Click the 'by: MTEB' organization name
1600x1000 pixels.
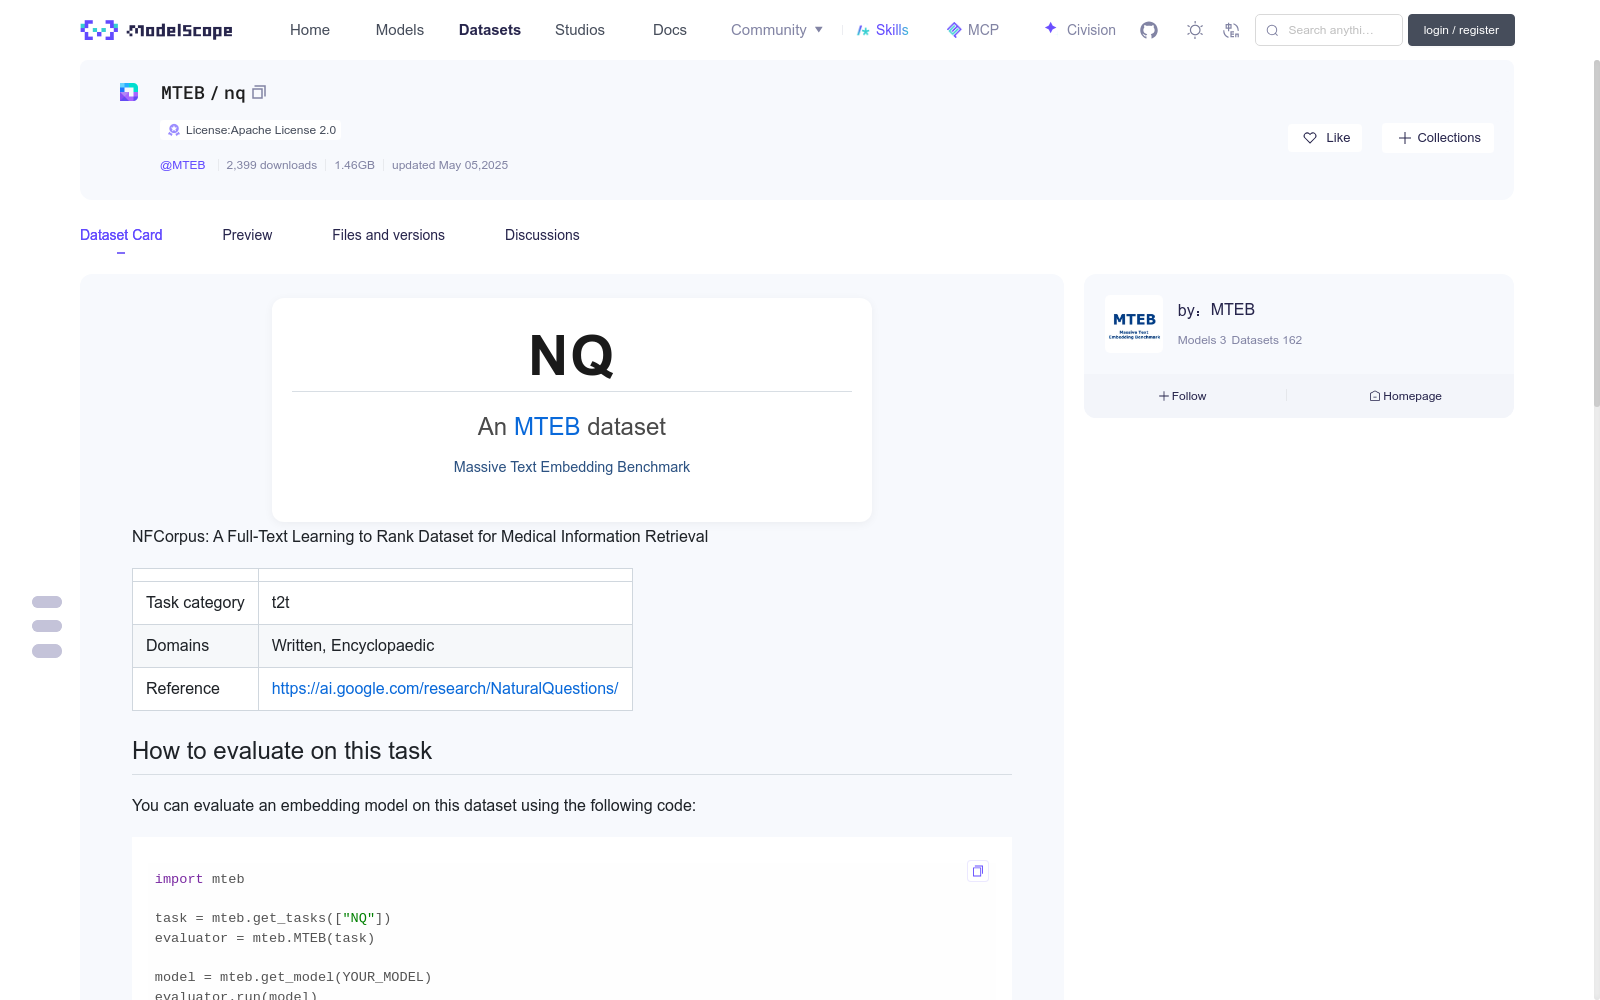tap(1216, 310)
